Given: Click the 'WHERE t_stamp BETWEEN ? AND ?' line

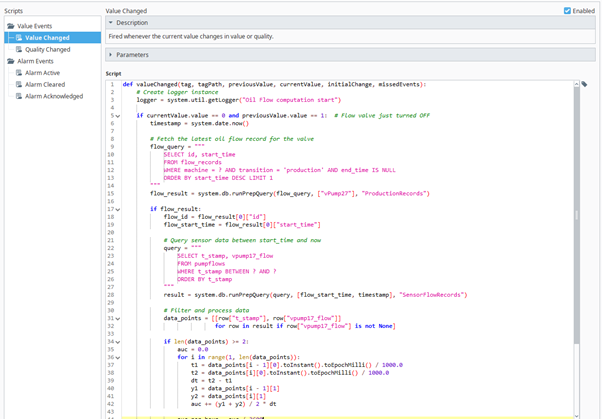Looking at the screenshot, I should (227, 271).
